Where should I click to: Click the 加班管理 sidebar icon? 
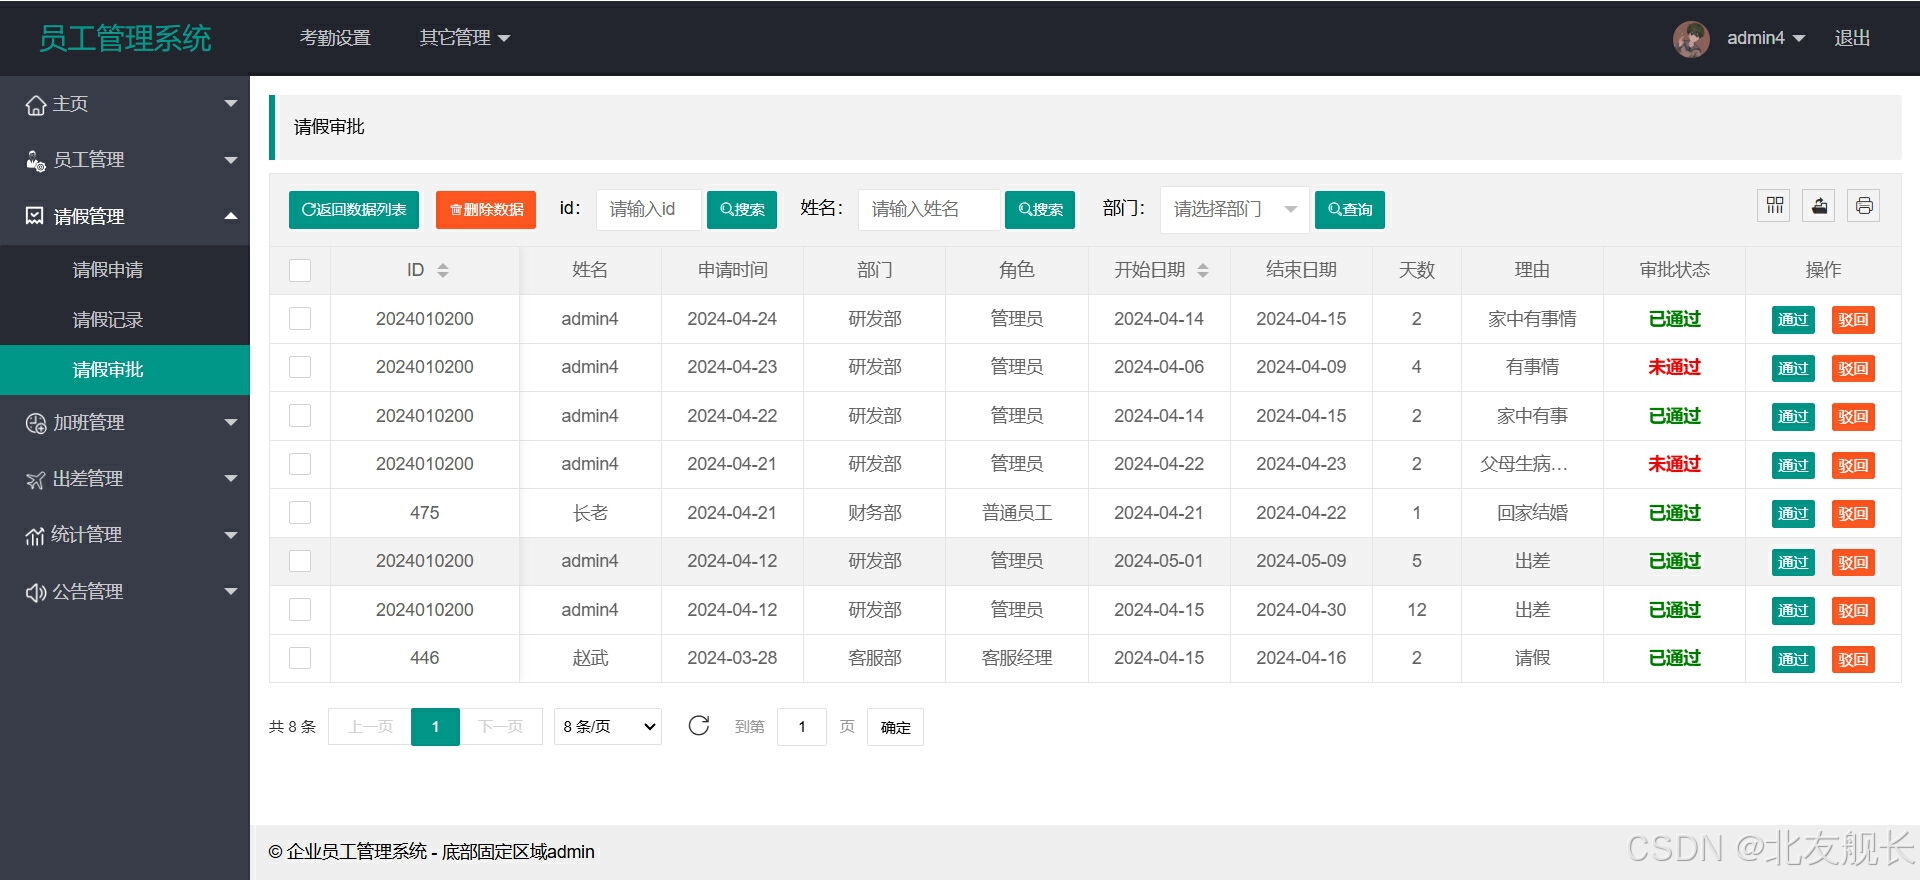[36, 424]
